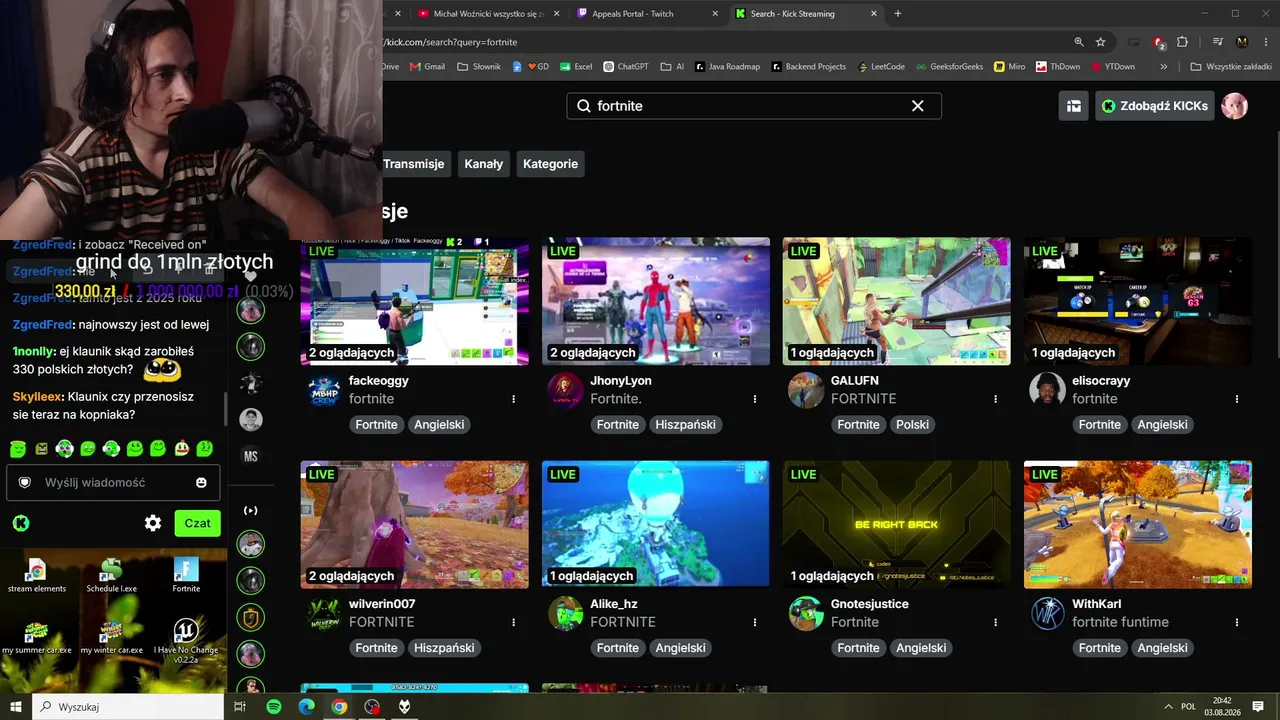Switch to the Search - Kick Streaming tab
The height and width of the screenshot is (720, 1280).
coord(806,14)
